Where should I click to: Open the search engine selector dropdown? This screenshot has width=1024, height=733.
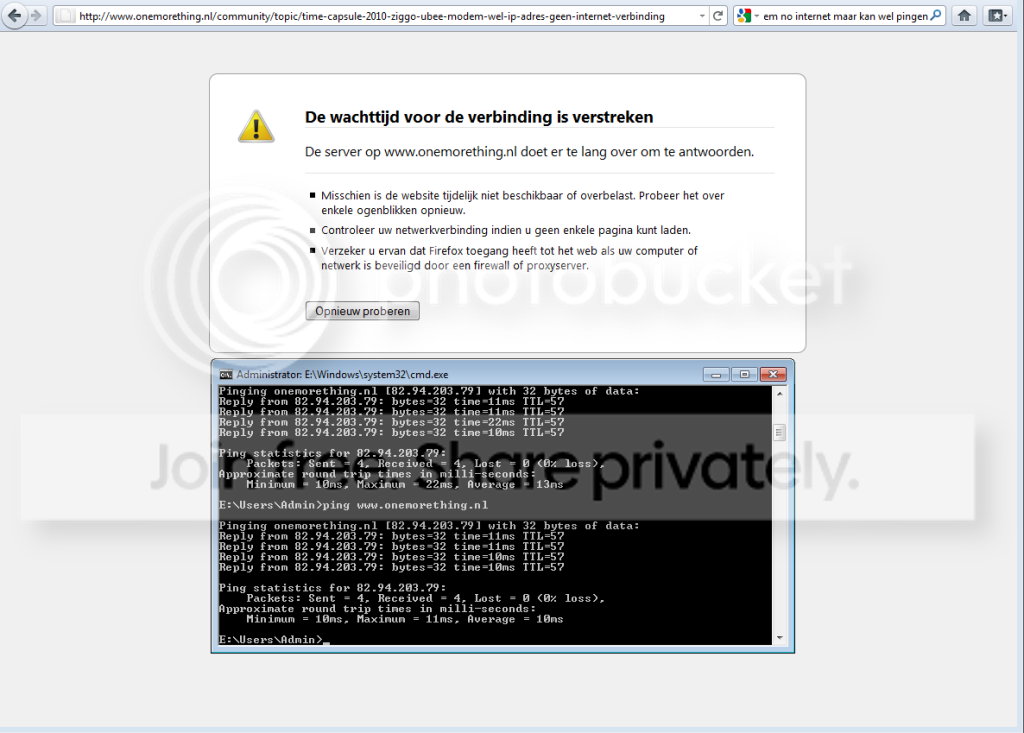pos(756,16)
